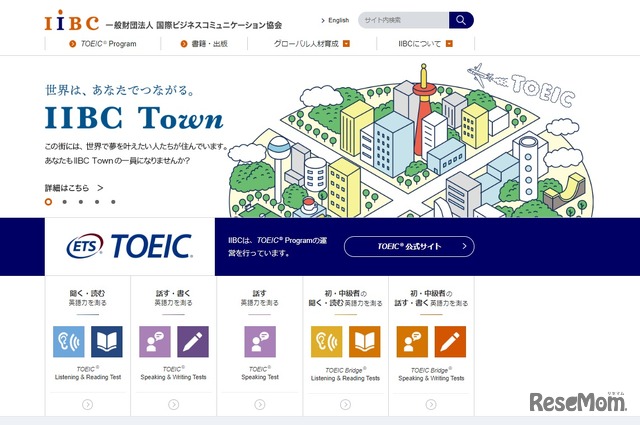The image size is (640, 425).
Task: Select the fourth carousel slide dot
Action: 97,202
